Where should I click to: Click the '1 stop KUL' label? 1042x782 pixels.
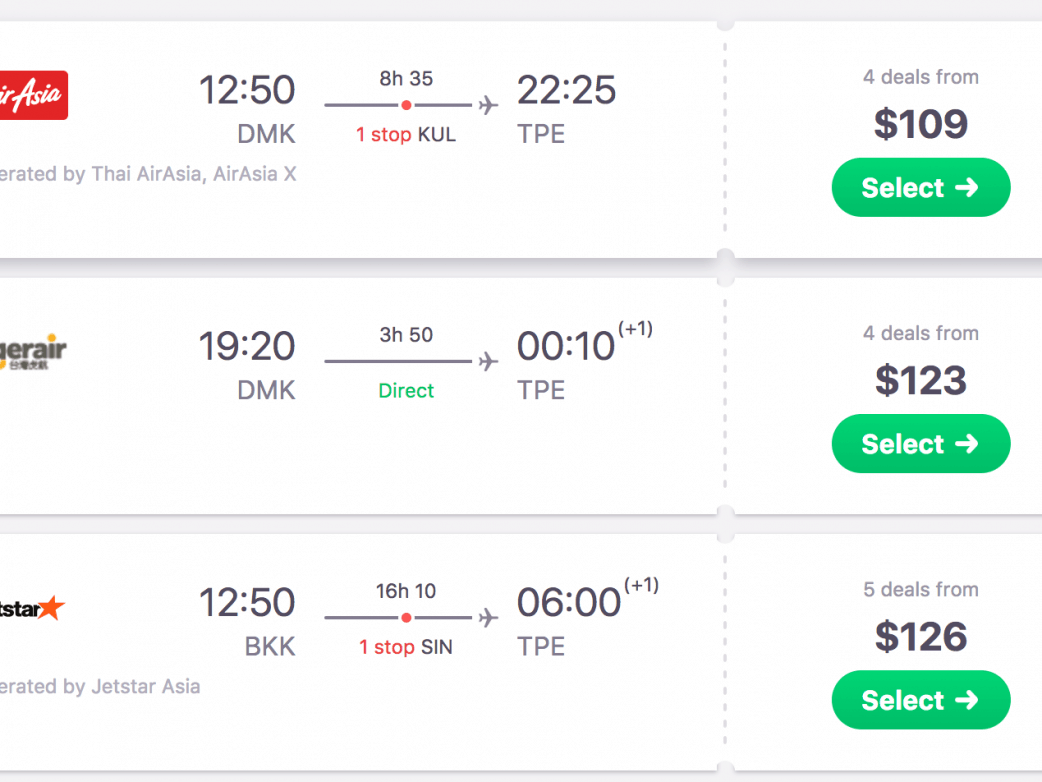(x=406, y=135)
